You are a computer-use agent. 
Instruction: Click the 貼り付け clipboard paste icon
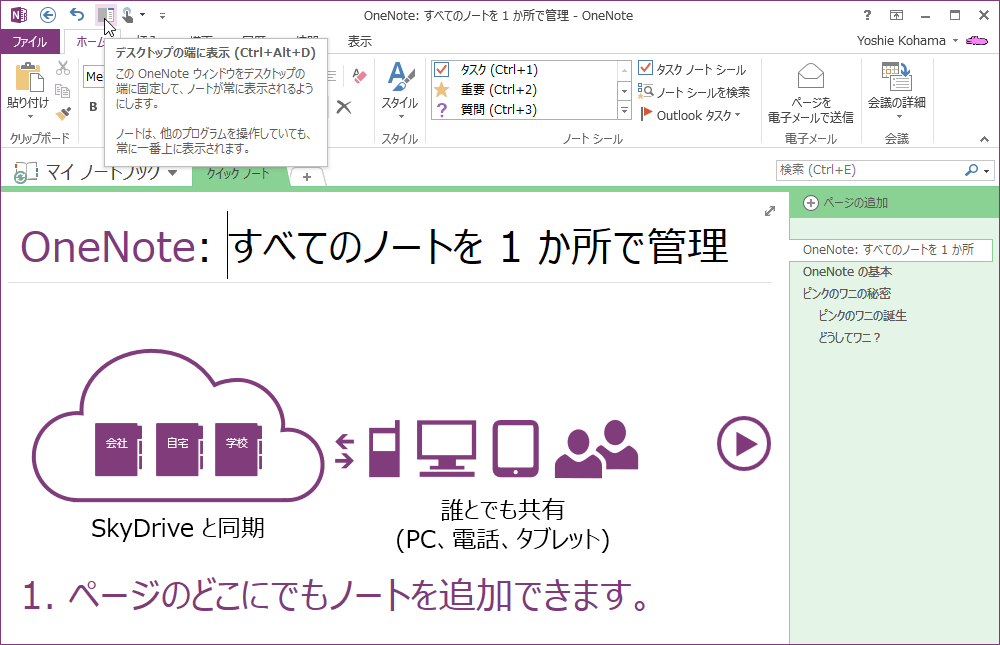(29, 77)
